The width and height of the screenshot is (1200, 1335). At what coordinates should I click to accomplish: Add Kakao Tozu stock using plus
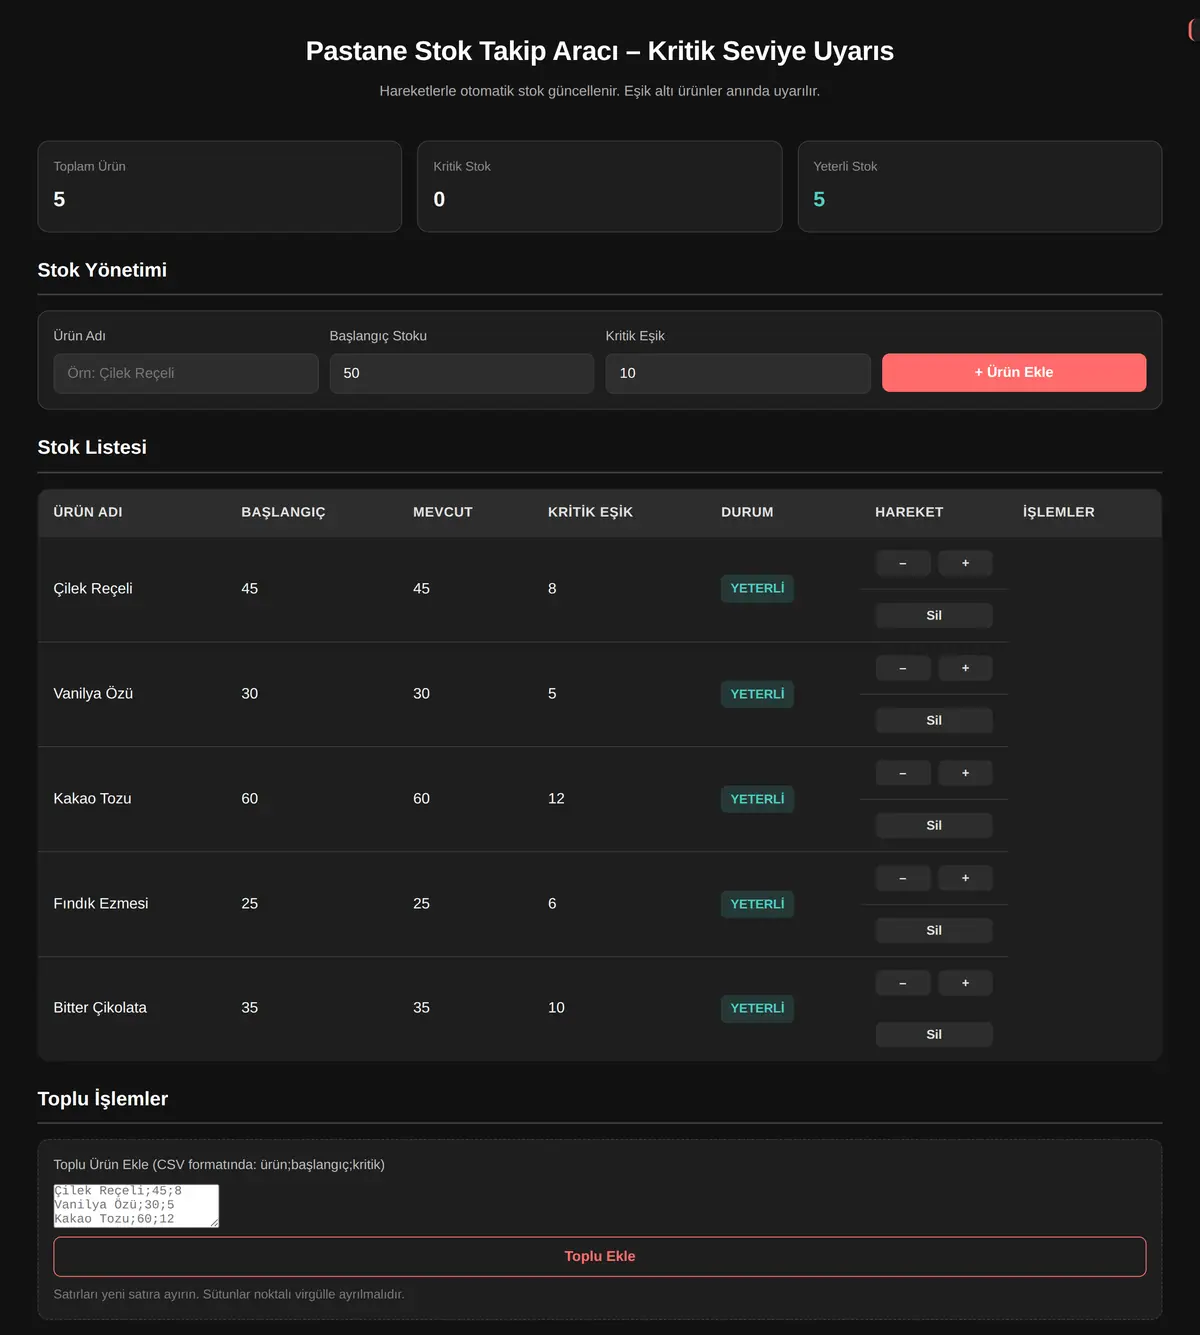click(965, 773)
